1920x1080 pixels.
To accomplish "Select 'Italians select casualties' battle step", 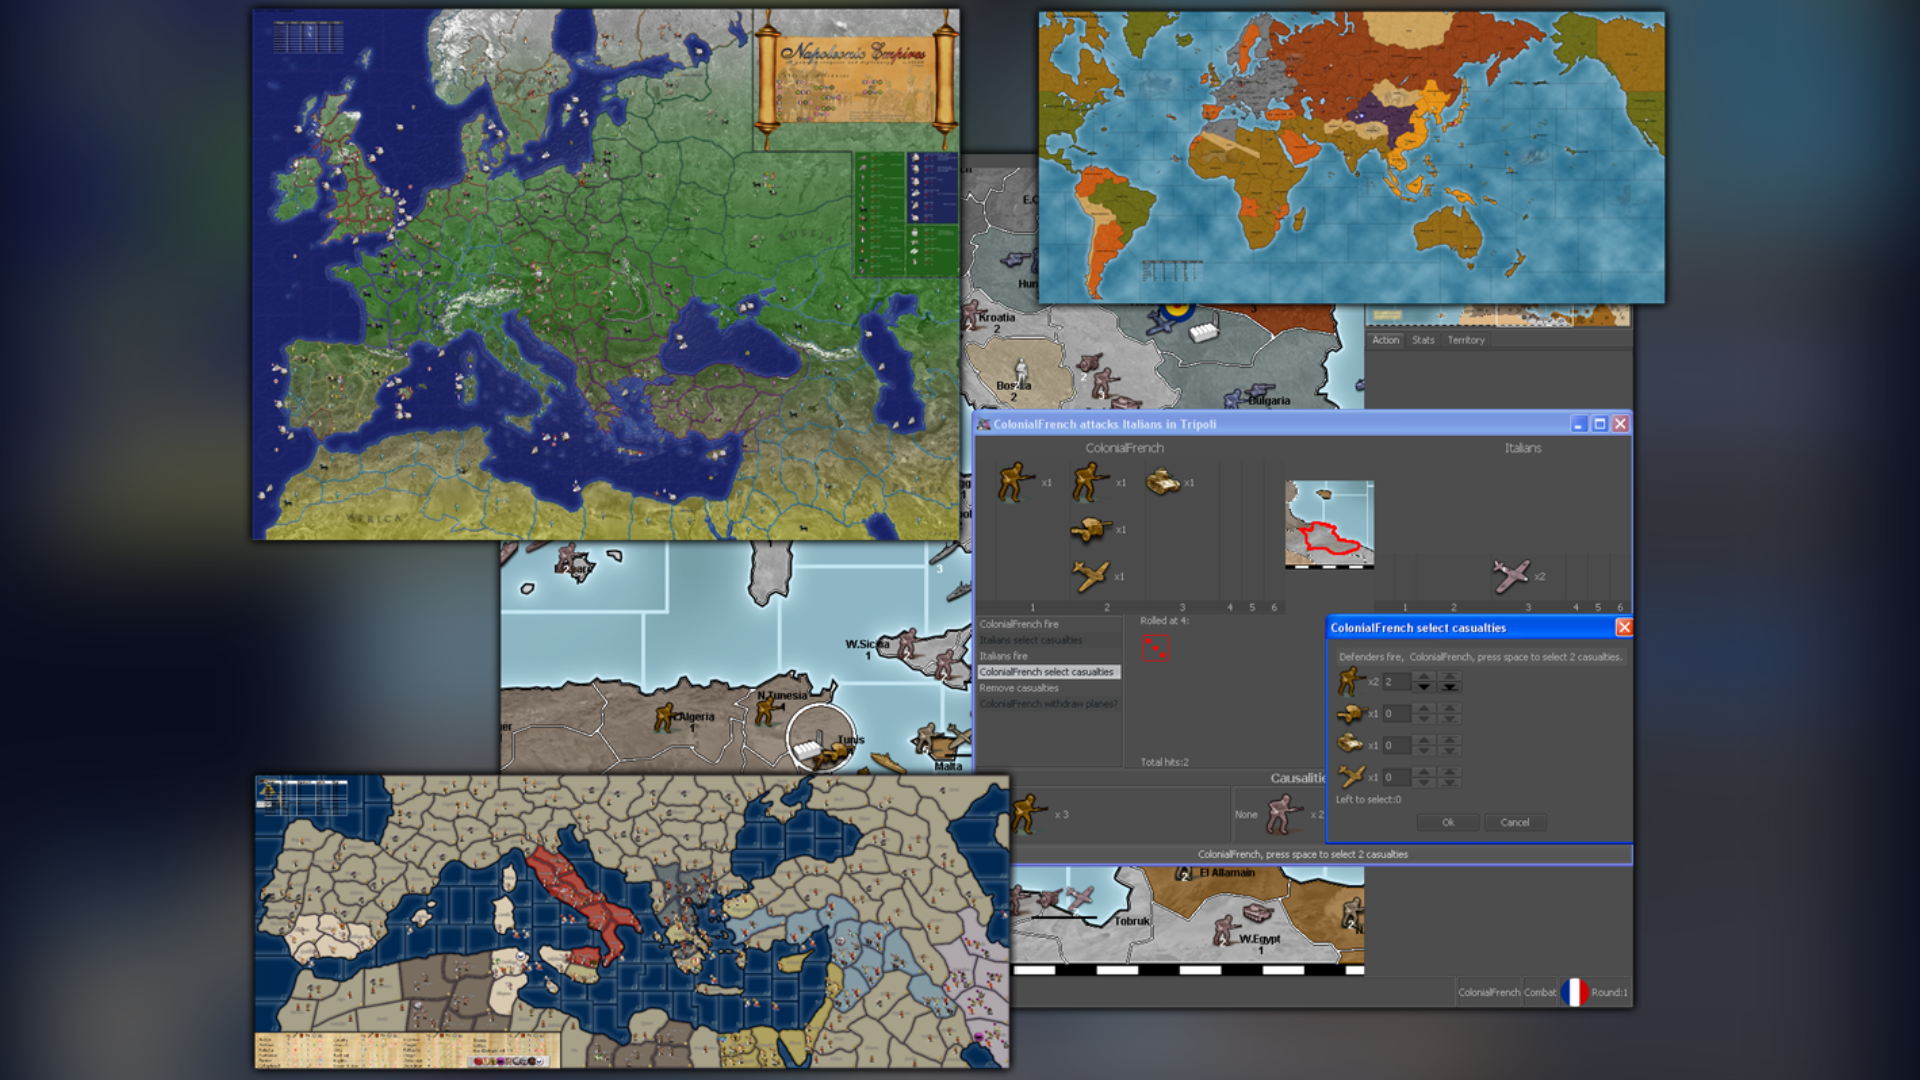I will click(1048, 640).
